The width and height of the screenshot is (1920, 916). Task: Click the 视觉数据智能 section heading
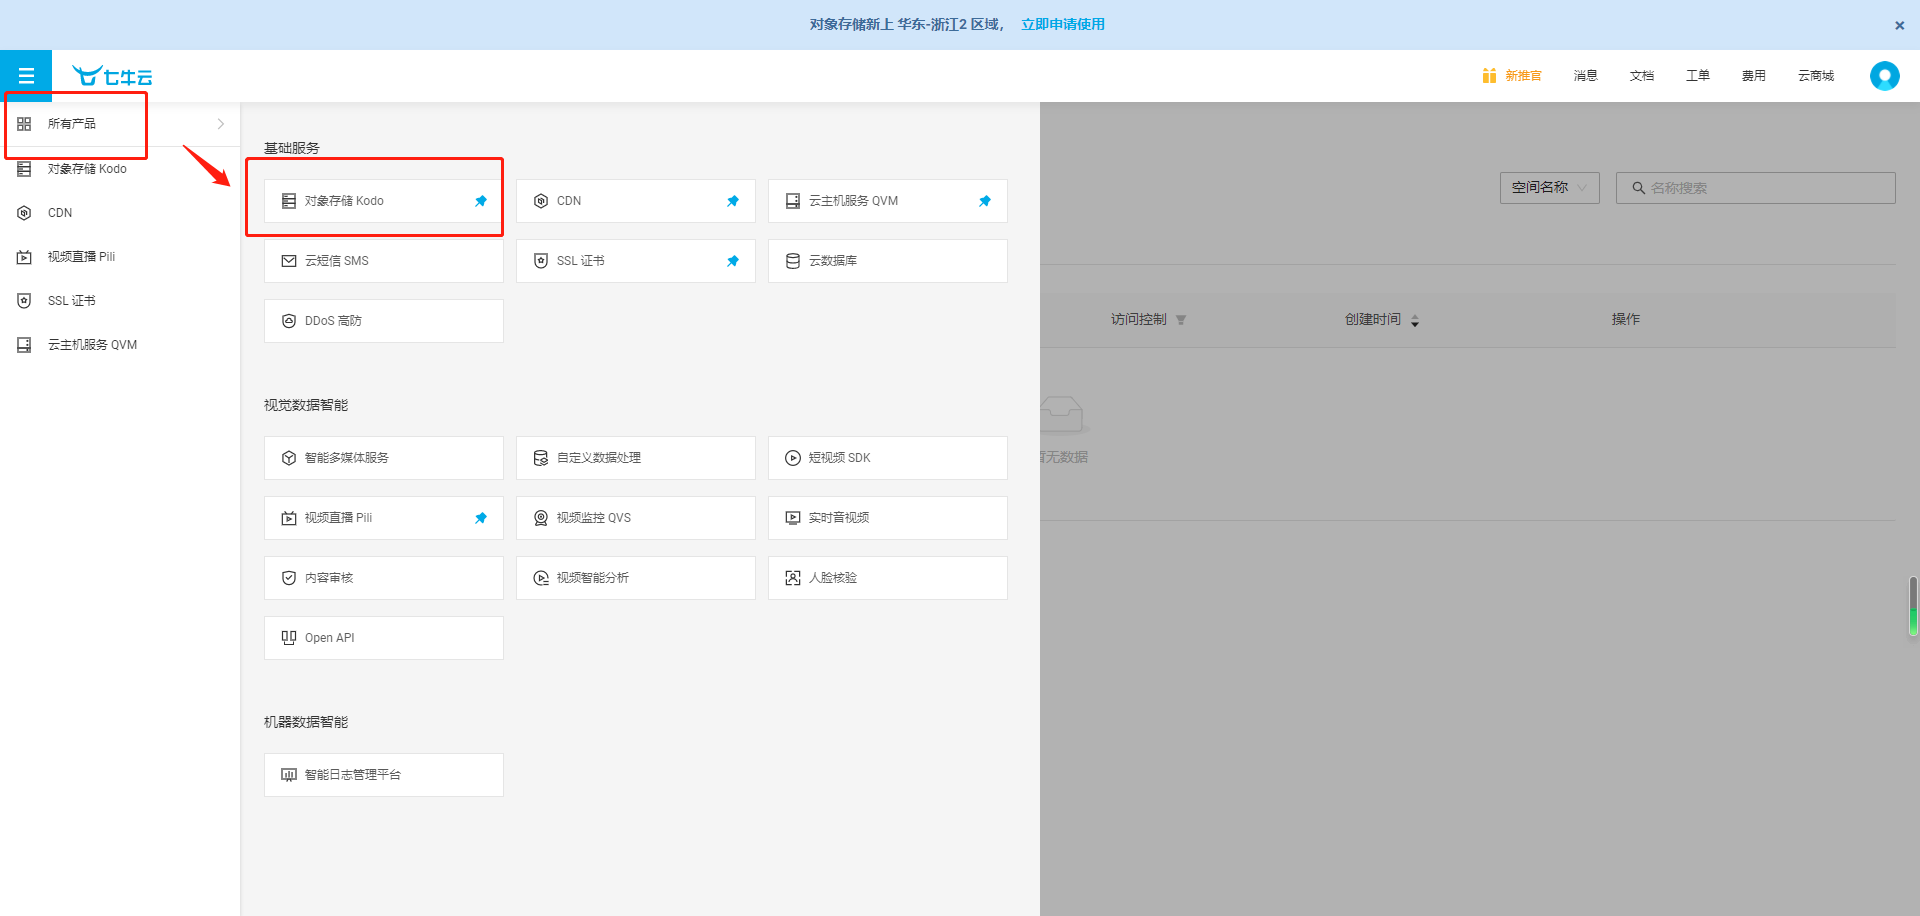306,405
